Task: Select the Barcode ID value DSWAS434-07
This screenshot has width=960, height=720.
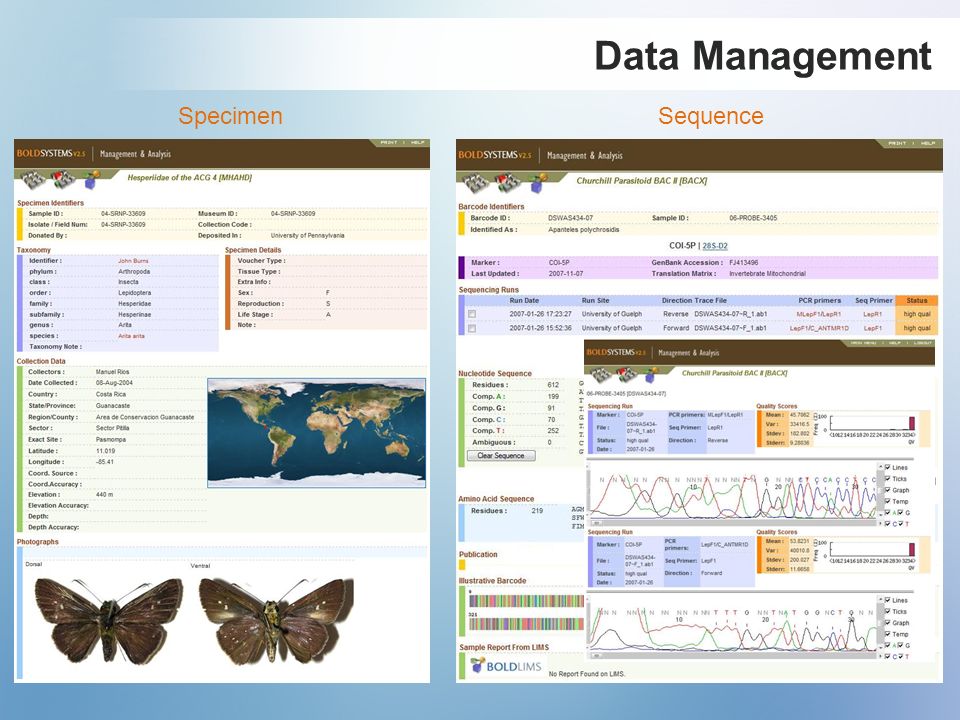Action: tap(570, 218)
